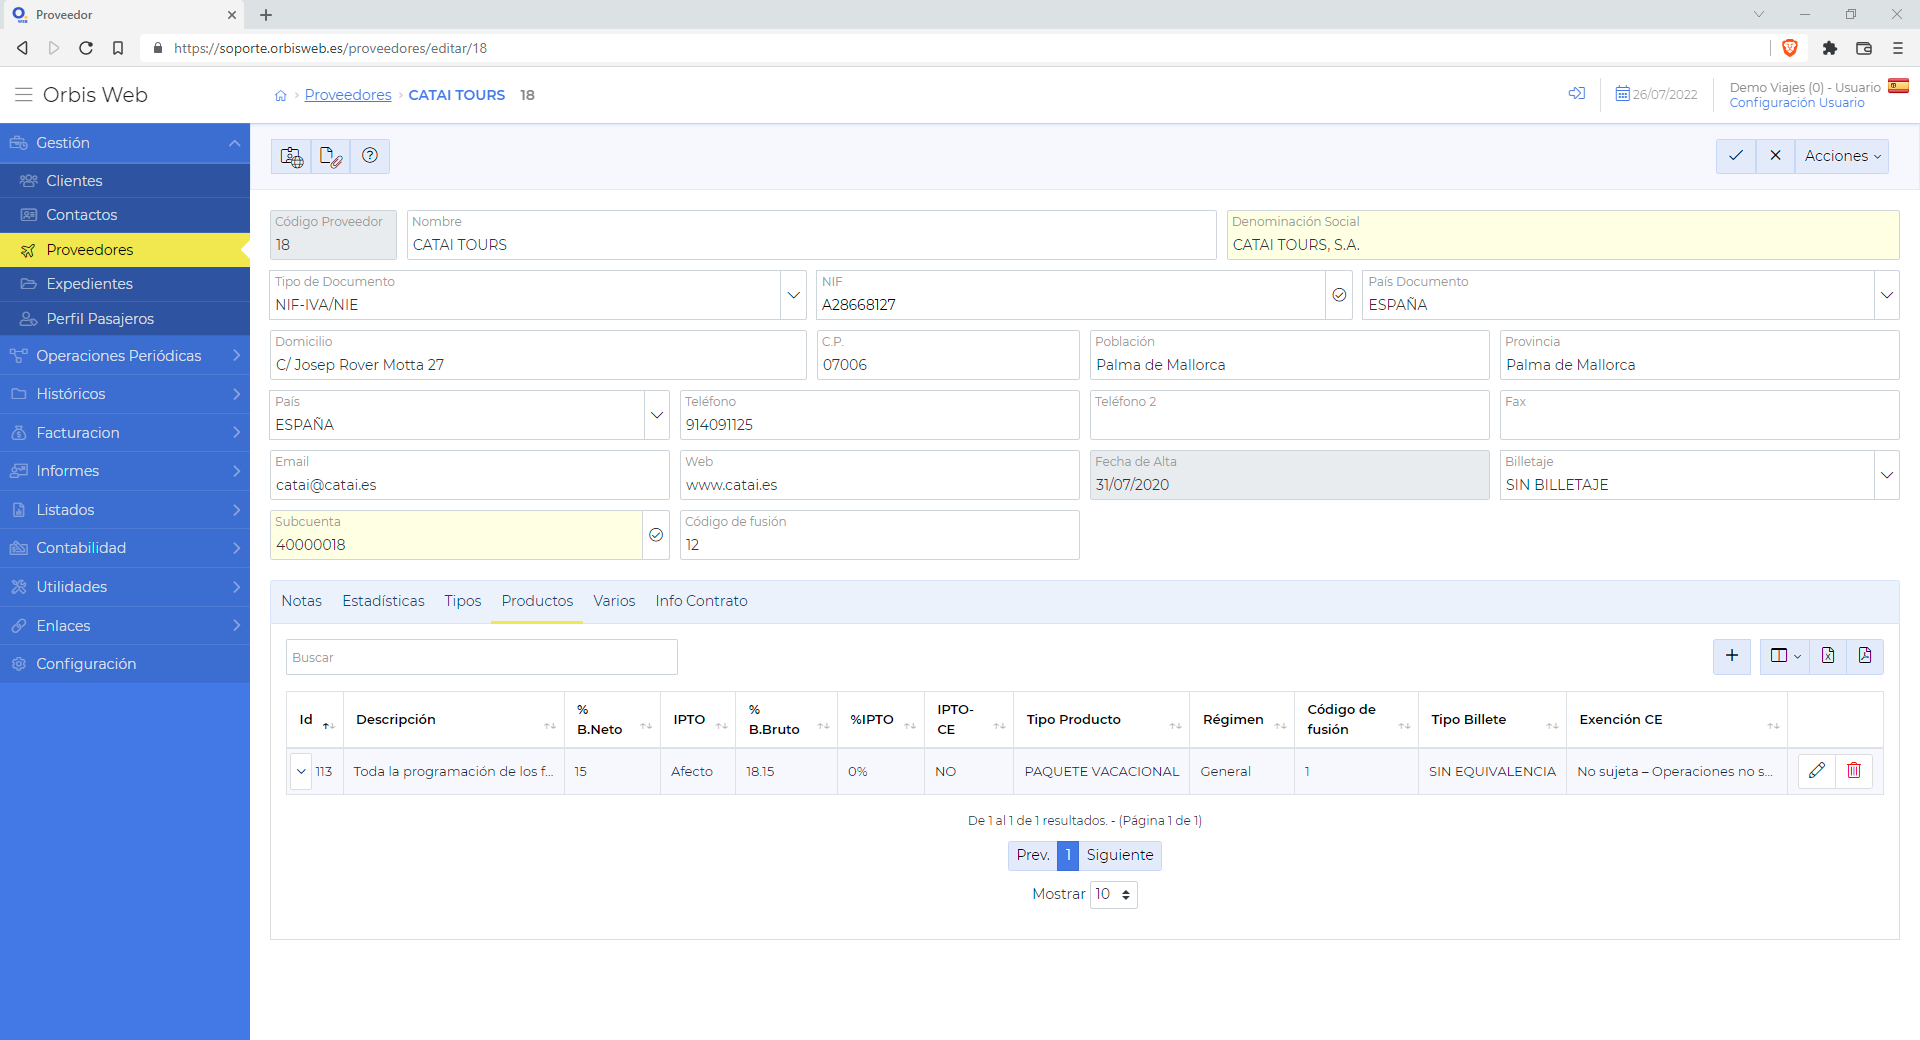Change Mostrar rows-per-page selector
The image size is (1920, 1040).
pyautogui.click(x=1113, y=894)
